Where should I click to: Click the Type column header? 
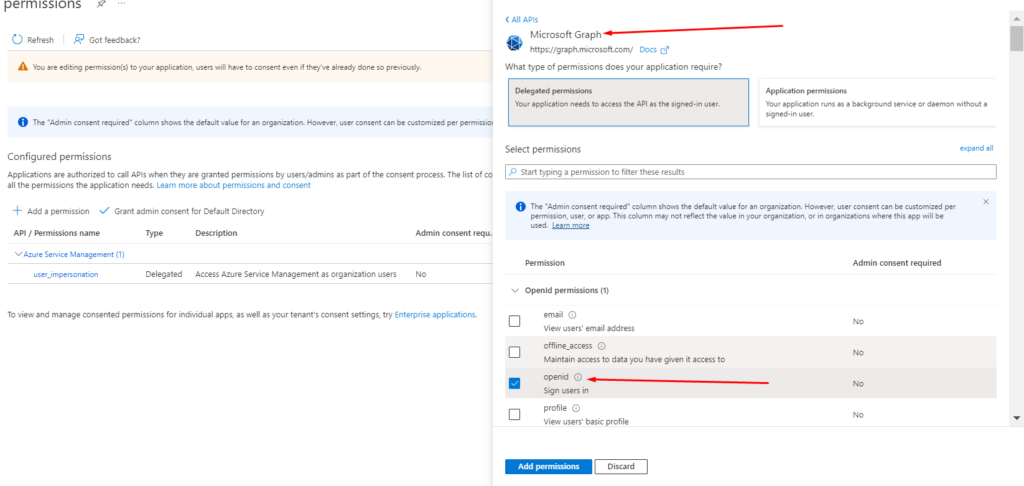pyautogui.click(x=154, y=233)
